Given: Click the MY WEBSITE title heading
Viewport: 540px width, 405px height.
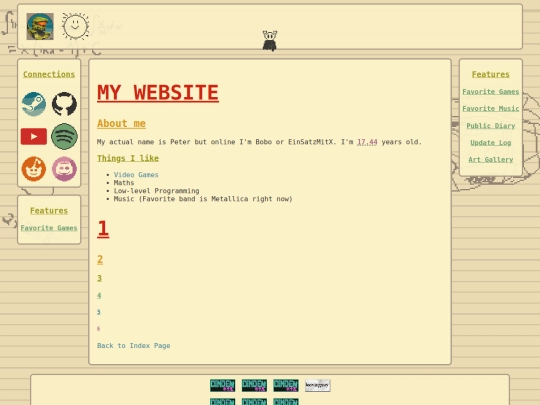Looking at the screenshot, I should click(x=158, y=93).
